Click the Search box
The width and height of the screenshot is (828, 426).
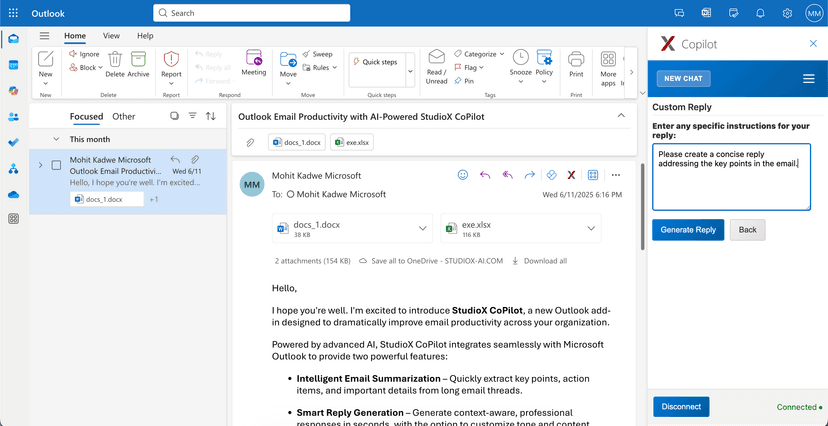click(x=251, y=13)
